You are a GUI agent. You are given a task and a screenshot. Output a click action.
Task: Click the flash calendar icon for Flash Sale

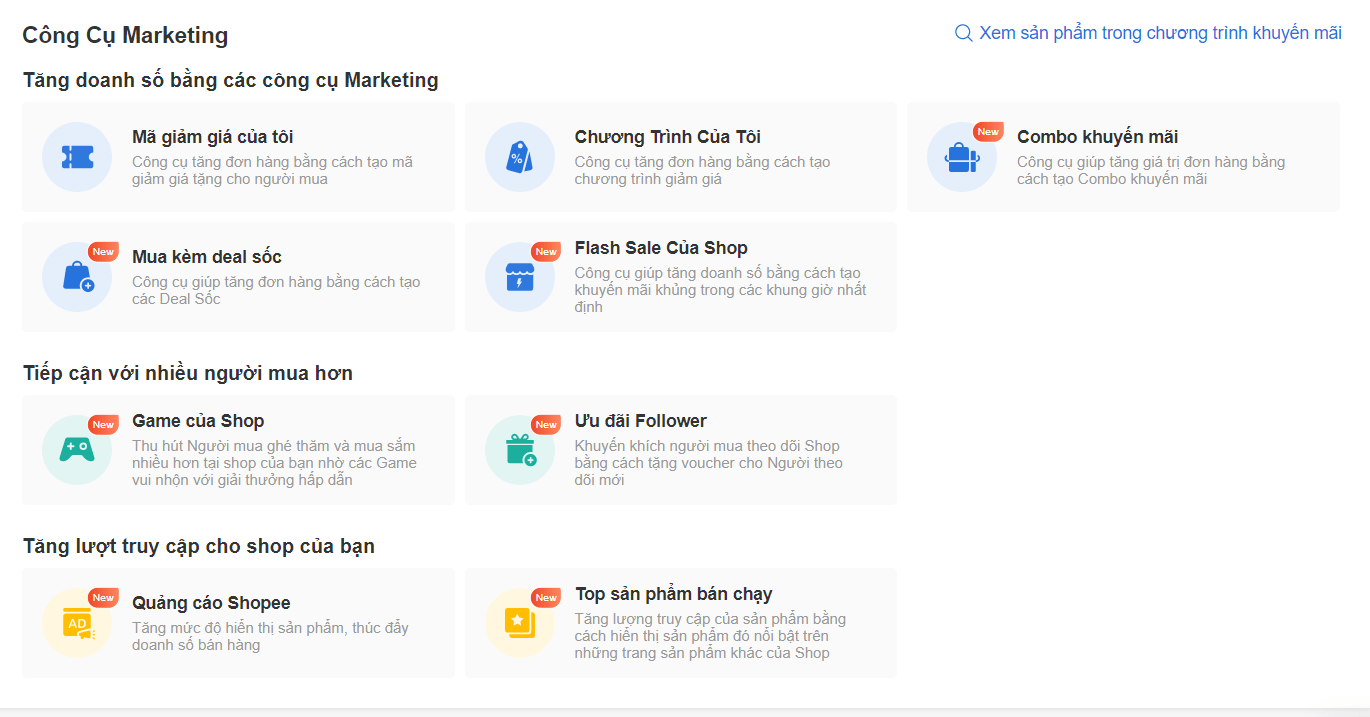click(x=520, y=277)
